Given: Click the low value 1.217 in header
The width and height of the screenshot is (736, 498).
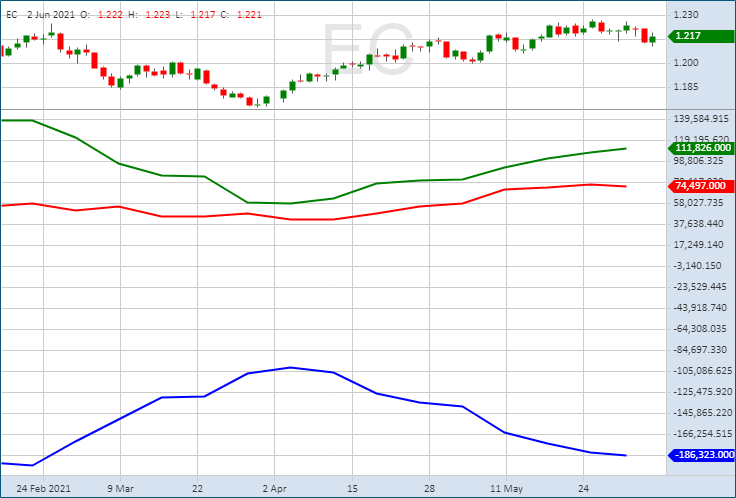Looking at the screenshot, I should [x=203, y=15].
